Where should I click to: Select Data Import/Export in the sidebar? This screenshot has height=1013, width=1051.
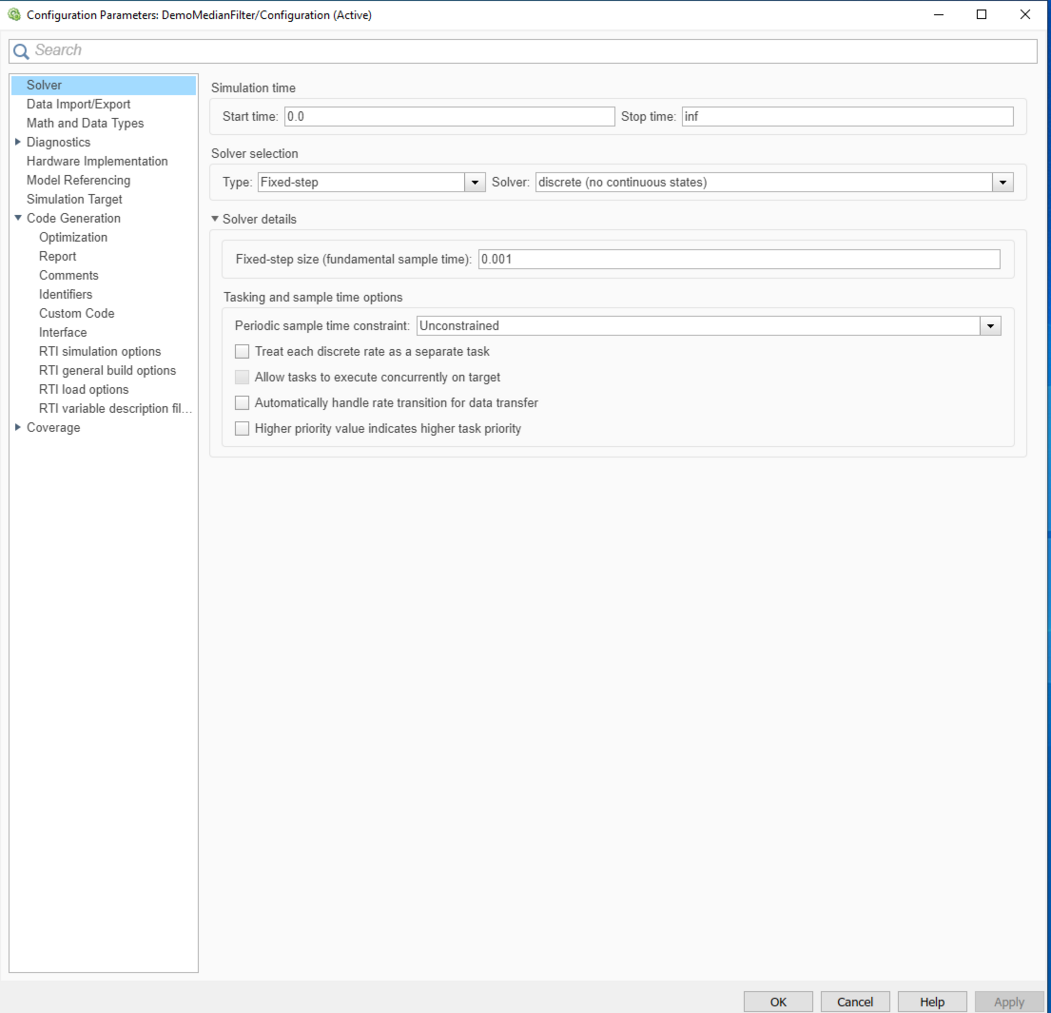(78, 104)
